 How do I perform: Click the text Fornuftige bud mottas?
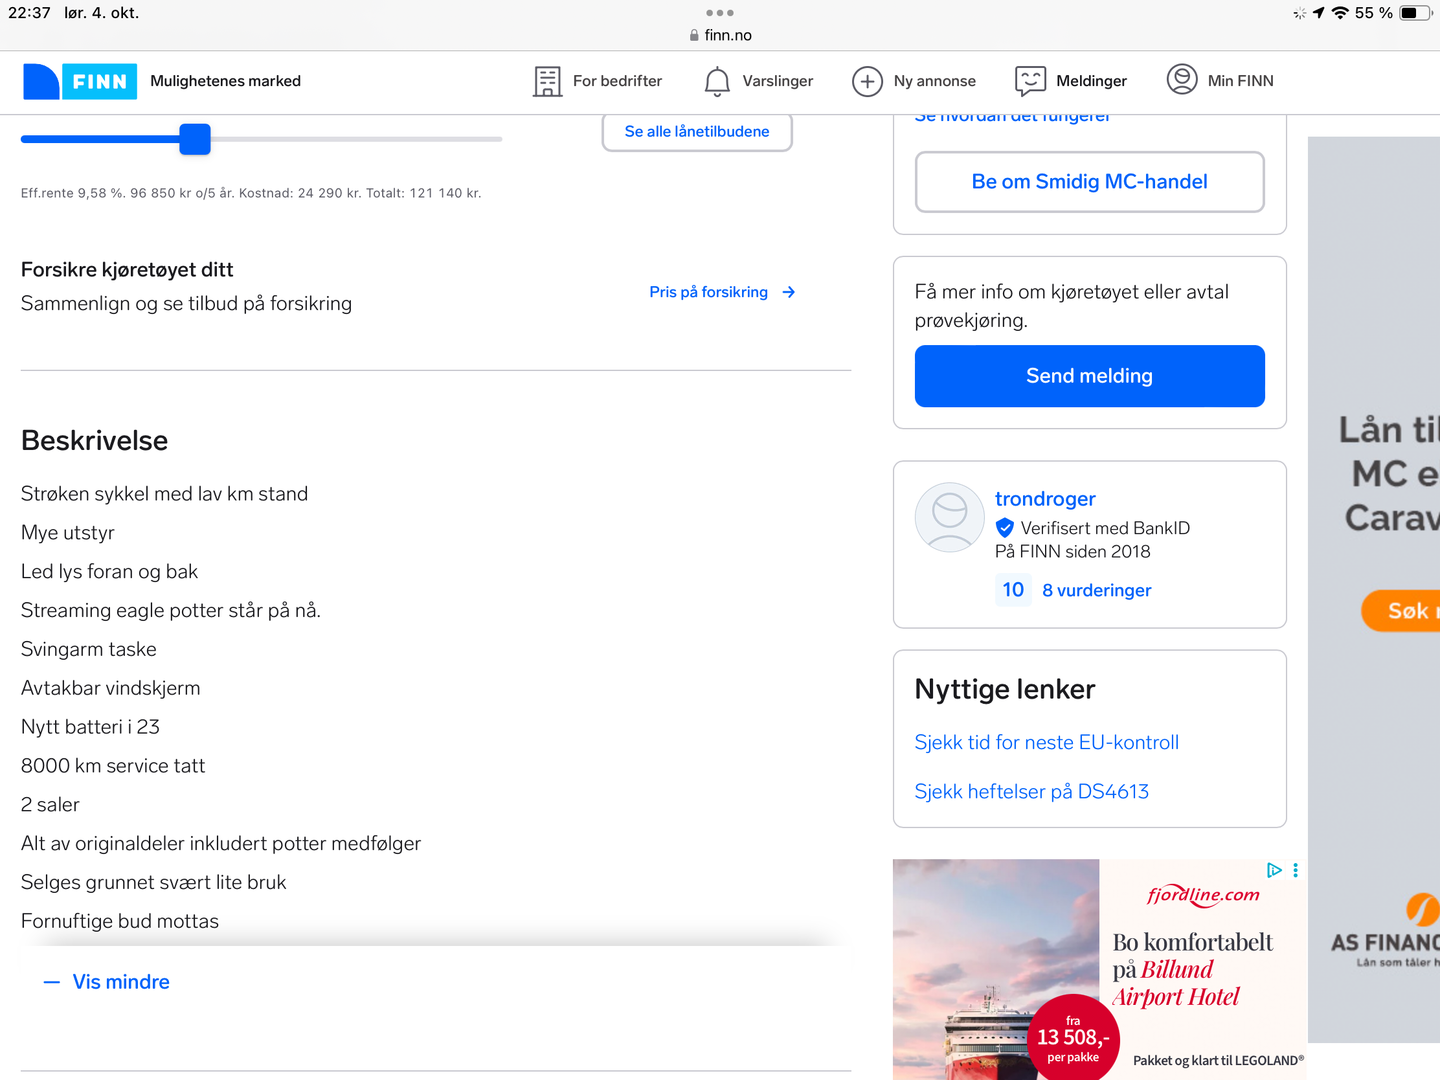tap(120, 921)
